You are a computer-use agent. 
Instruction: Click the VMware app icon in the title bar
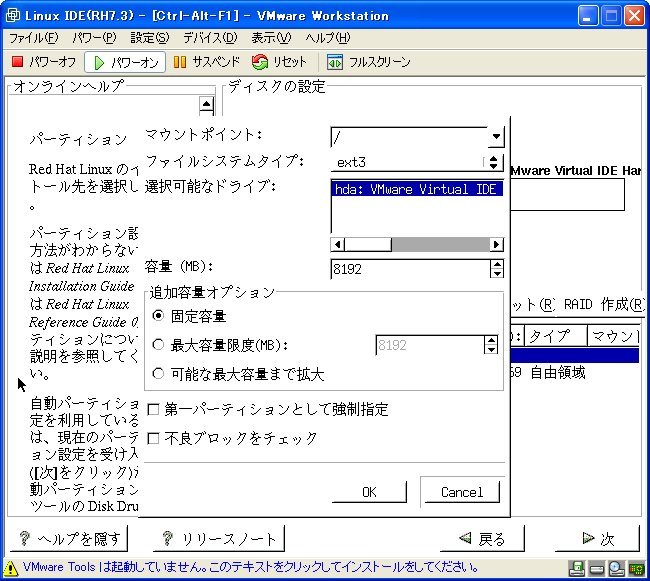point(13,15)
